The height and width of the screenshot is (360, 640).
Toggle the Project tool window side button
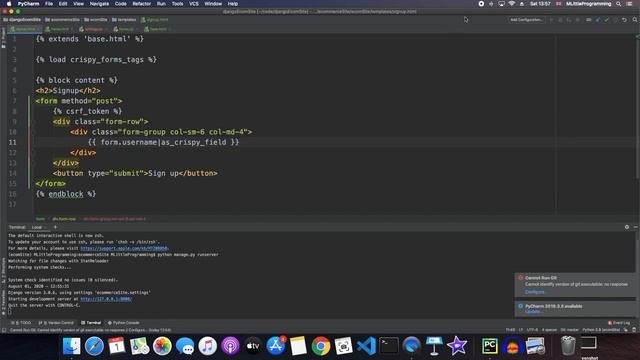coord(3,38)
